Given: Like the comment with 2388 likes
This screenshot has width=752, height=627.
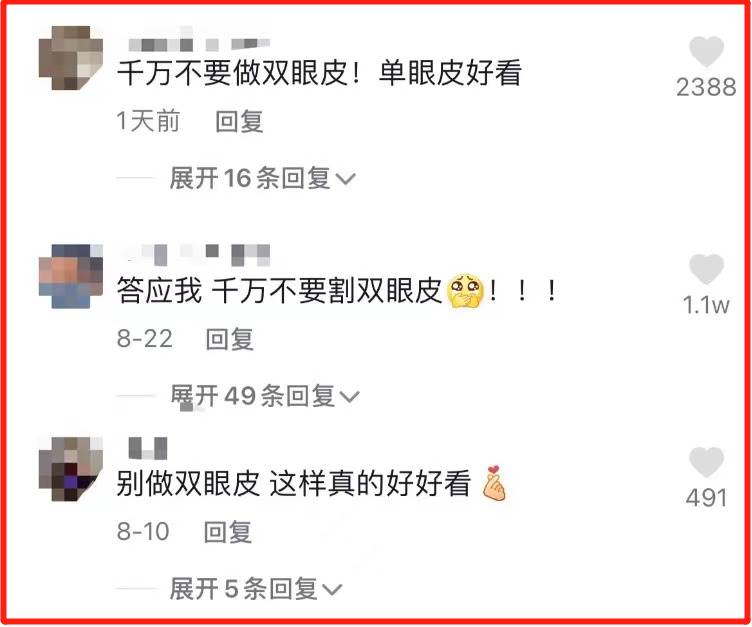Looking at the screenshot, I should (706, 51).
